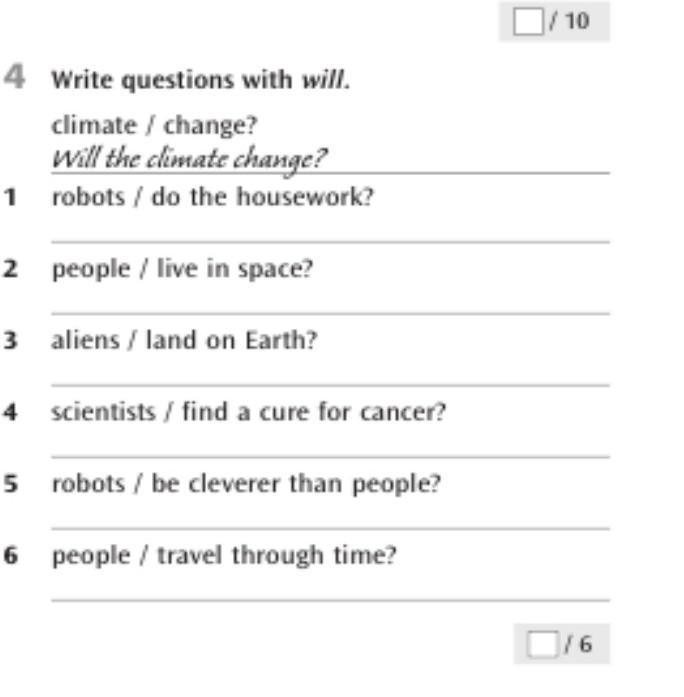Select the prompt 'scientists / find a cure for cancer?'
The image size is (684, 697).
[248, 412]
